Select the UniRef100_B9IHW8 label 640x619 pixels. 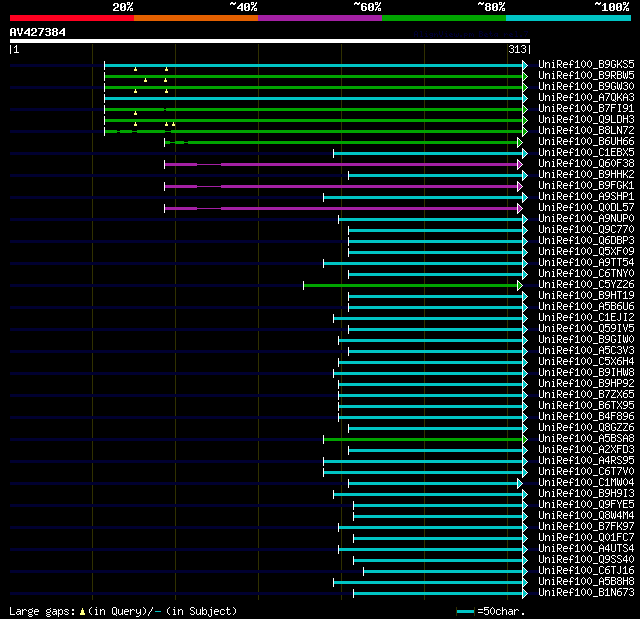tap(586, 373)
